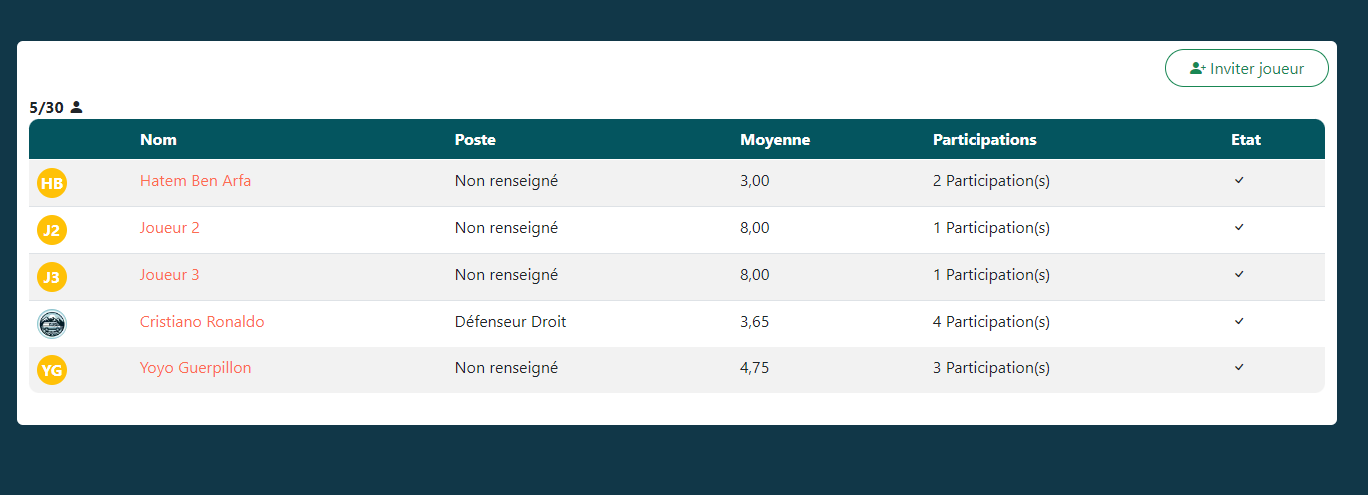
Task: Open the Joueur 3 player link
Action: click(x=170, y=275)
